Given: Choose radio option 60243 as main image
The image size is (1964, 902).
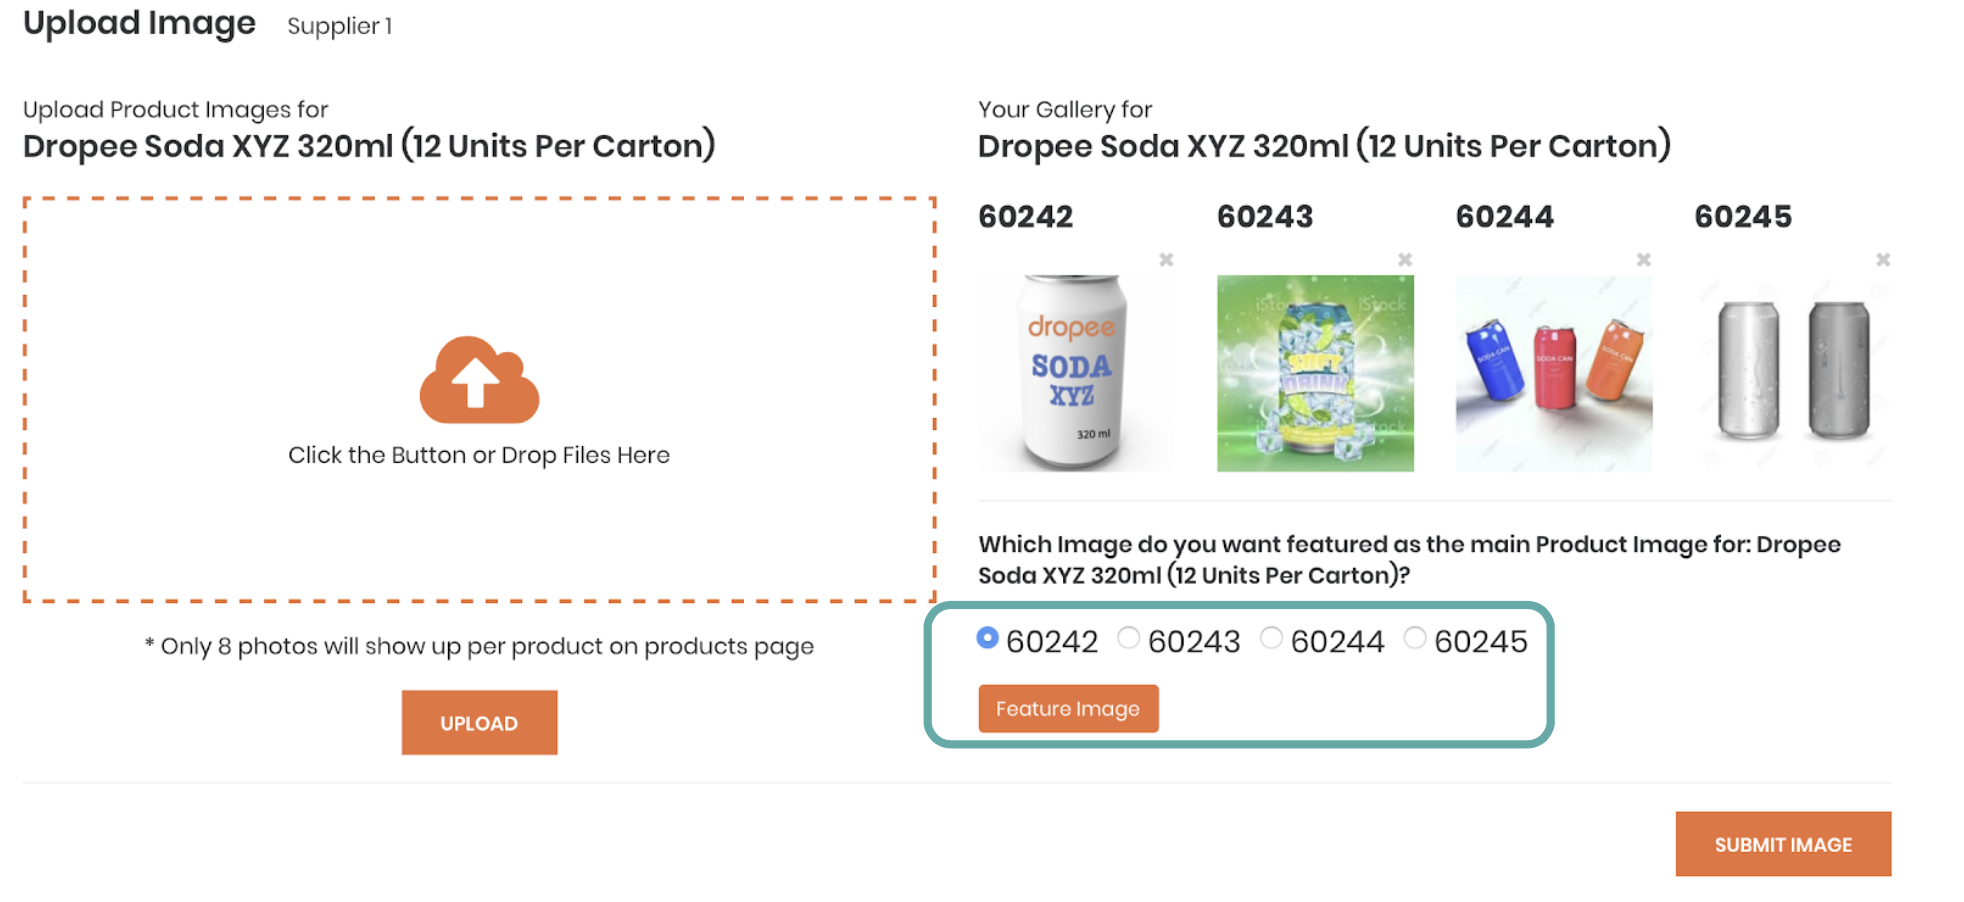Looking at the screenshot, I should [1129, 638].
